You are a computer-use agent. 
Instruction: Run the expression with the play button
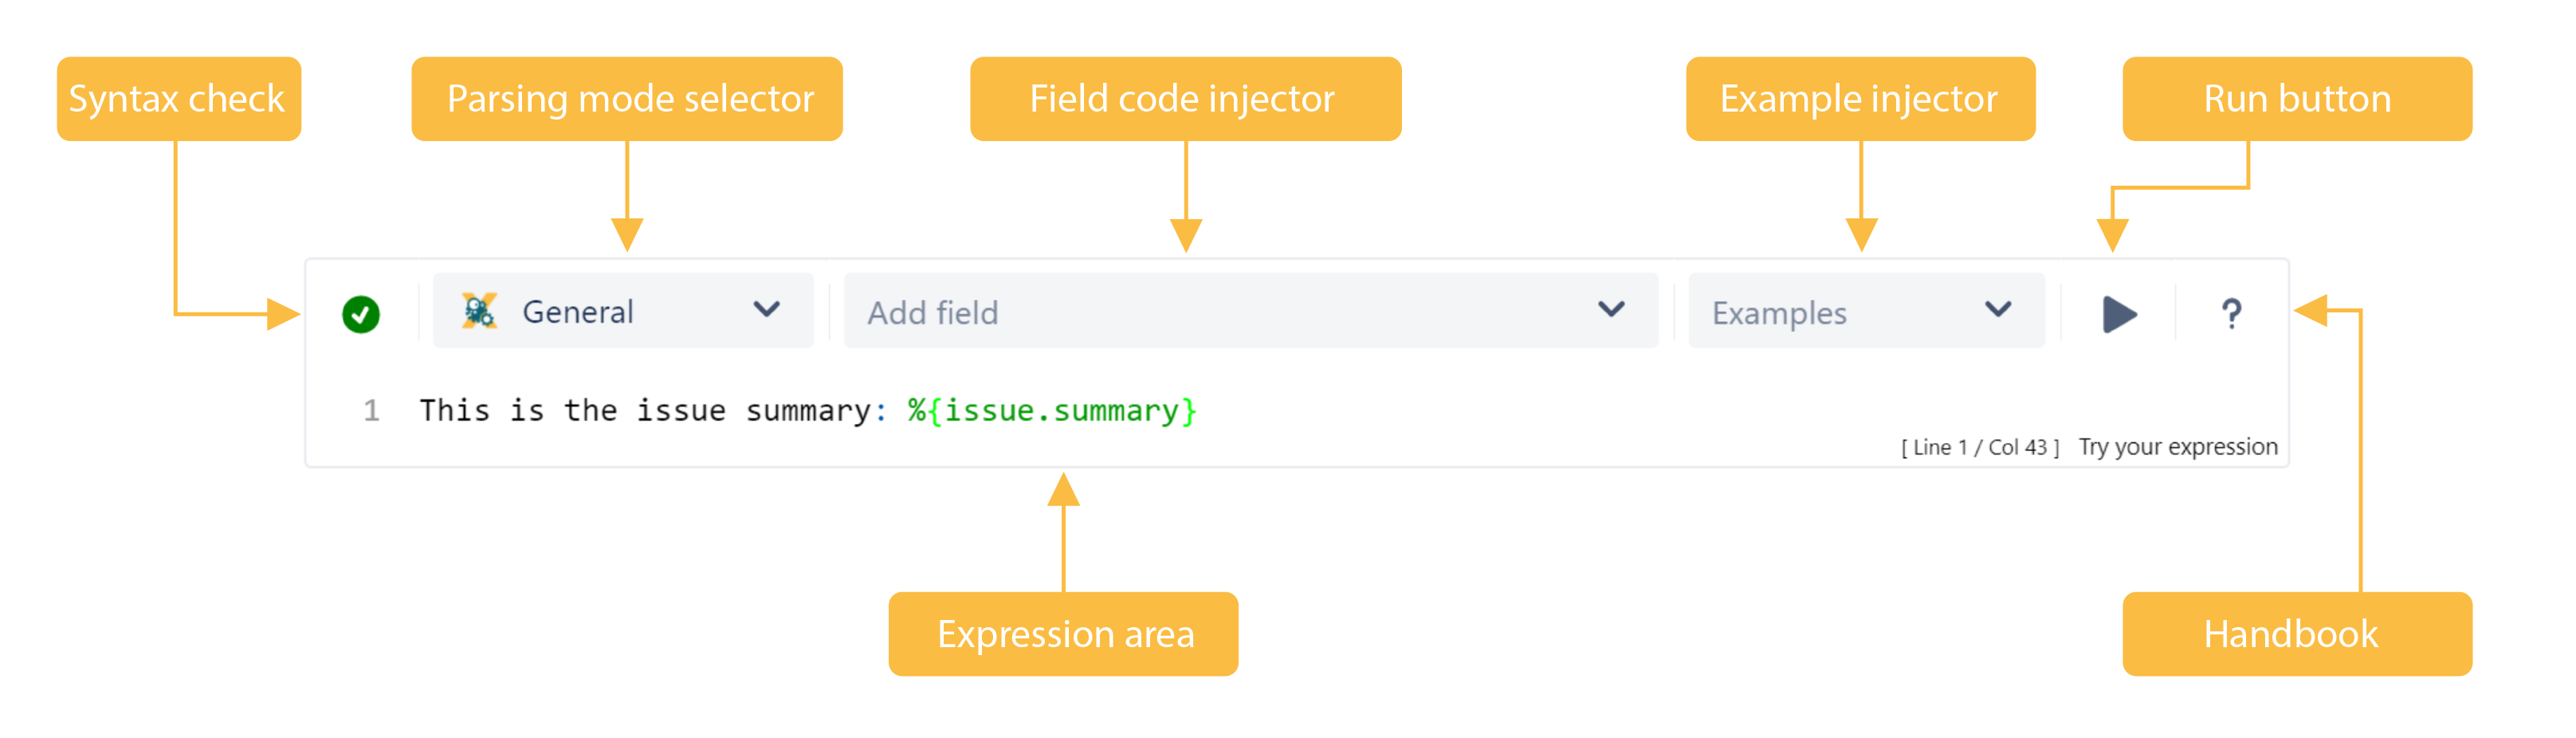click(x=2119, y=314)
